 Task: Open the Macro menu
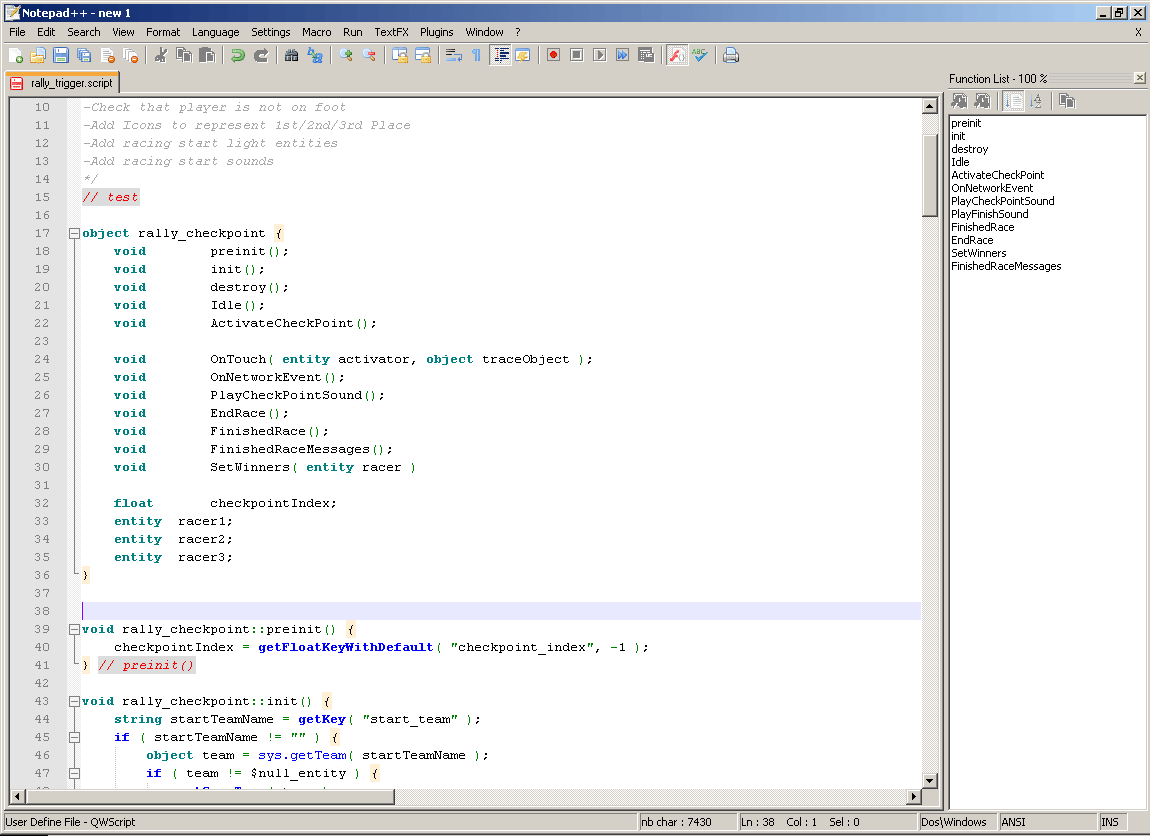(316, 32)
